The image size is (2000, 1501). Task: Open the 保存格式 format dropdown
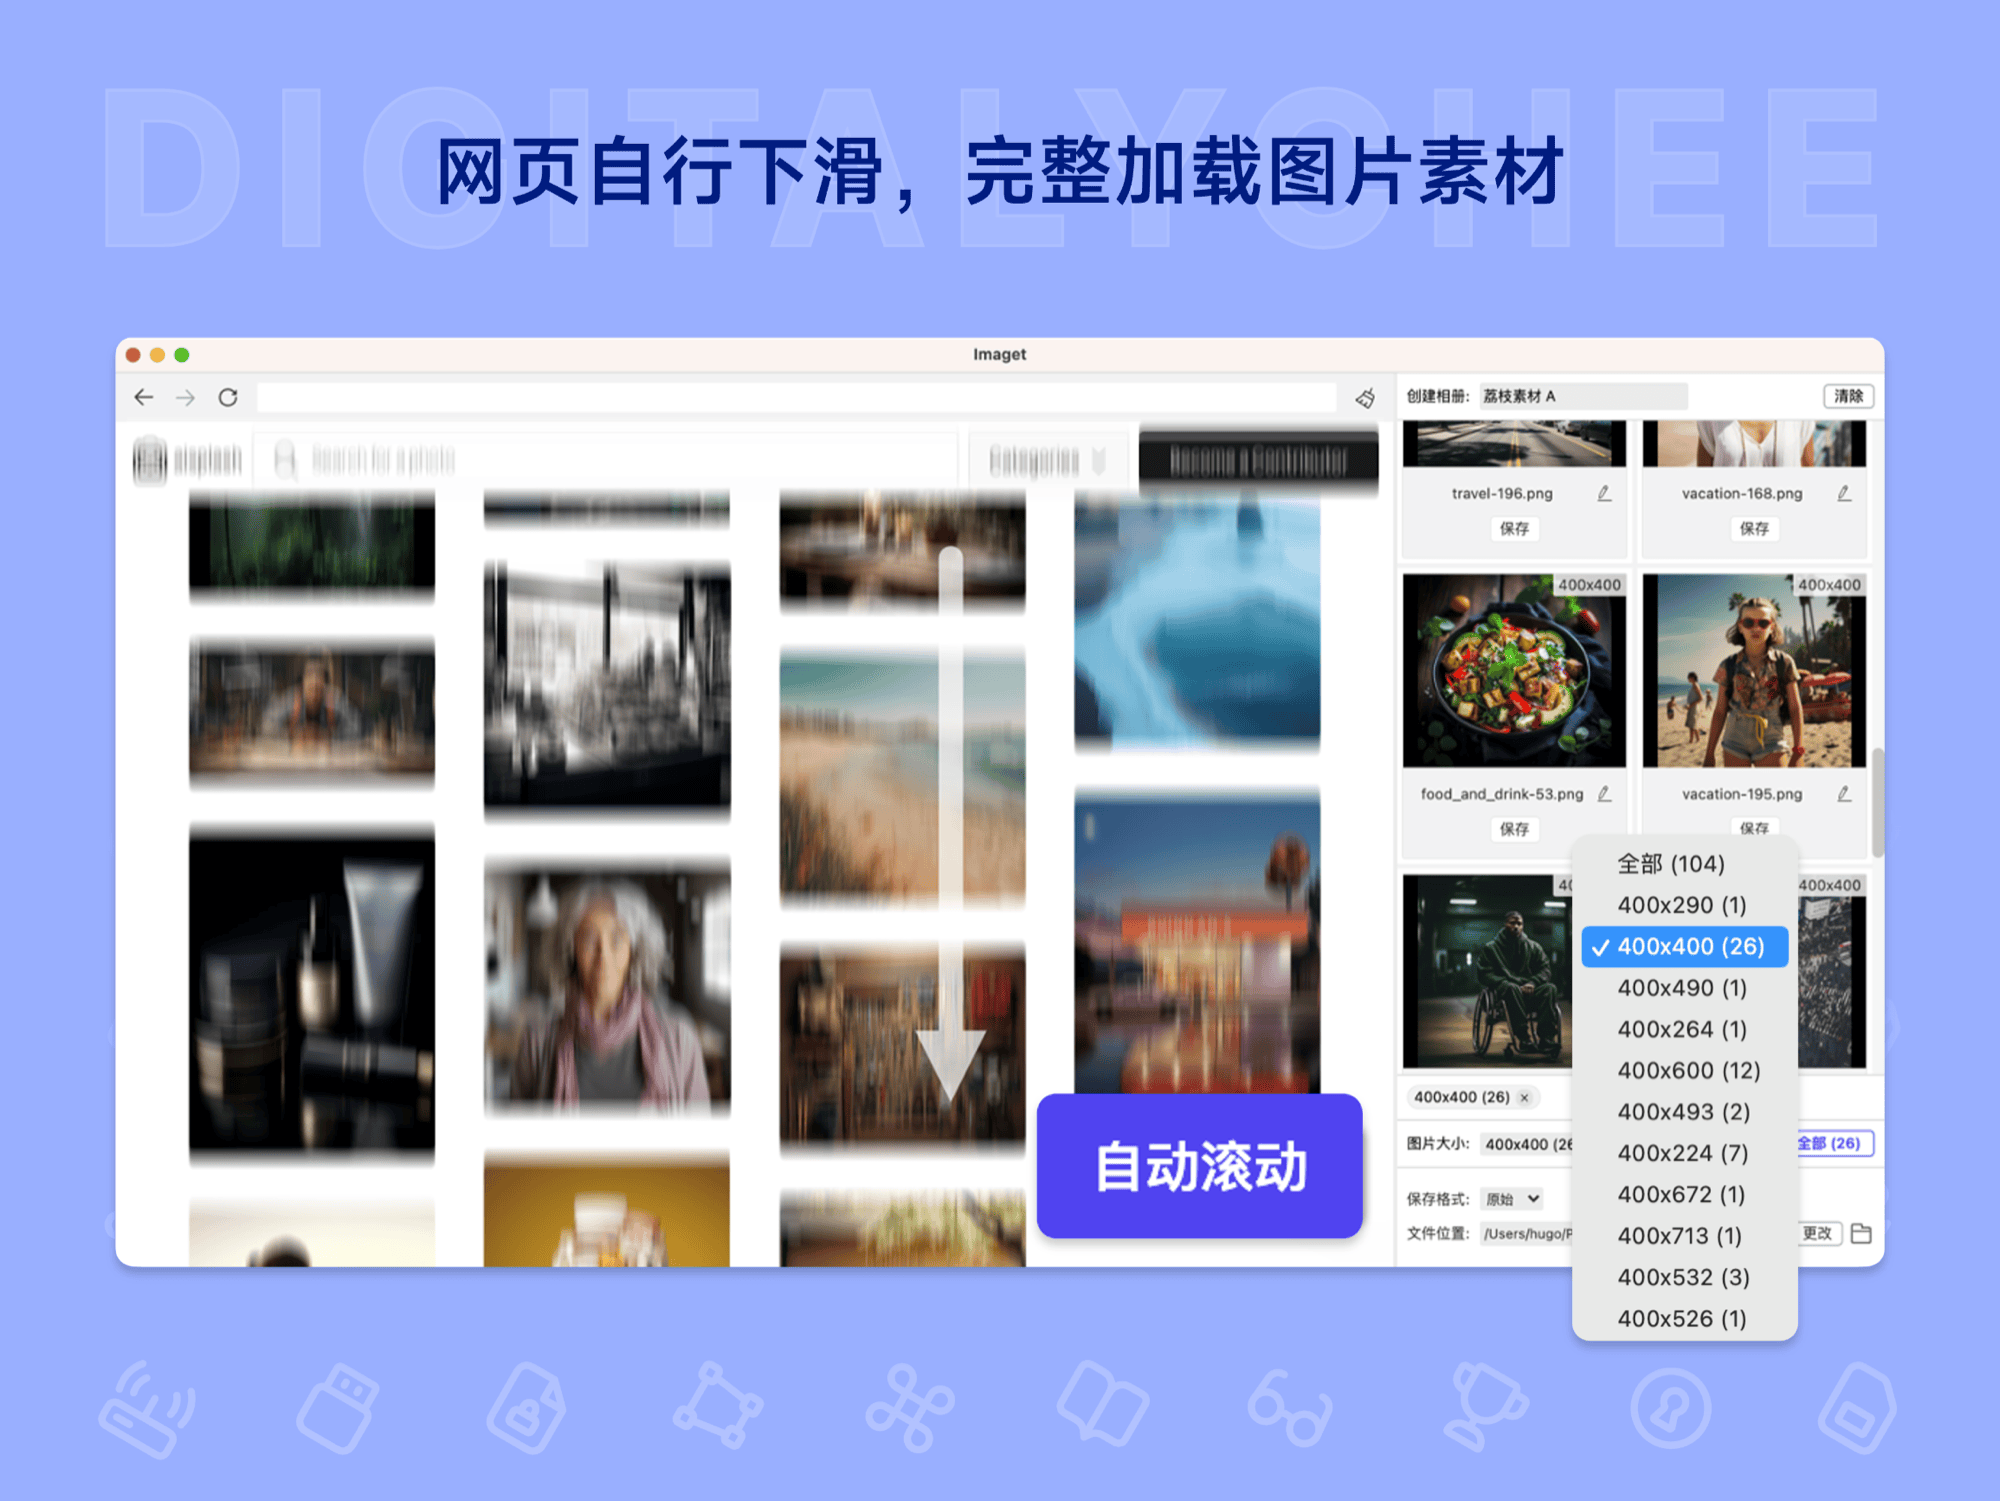1511,1198
